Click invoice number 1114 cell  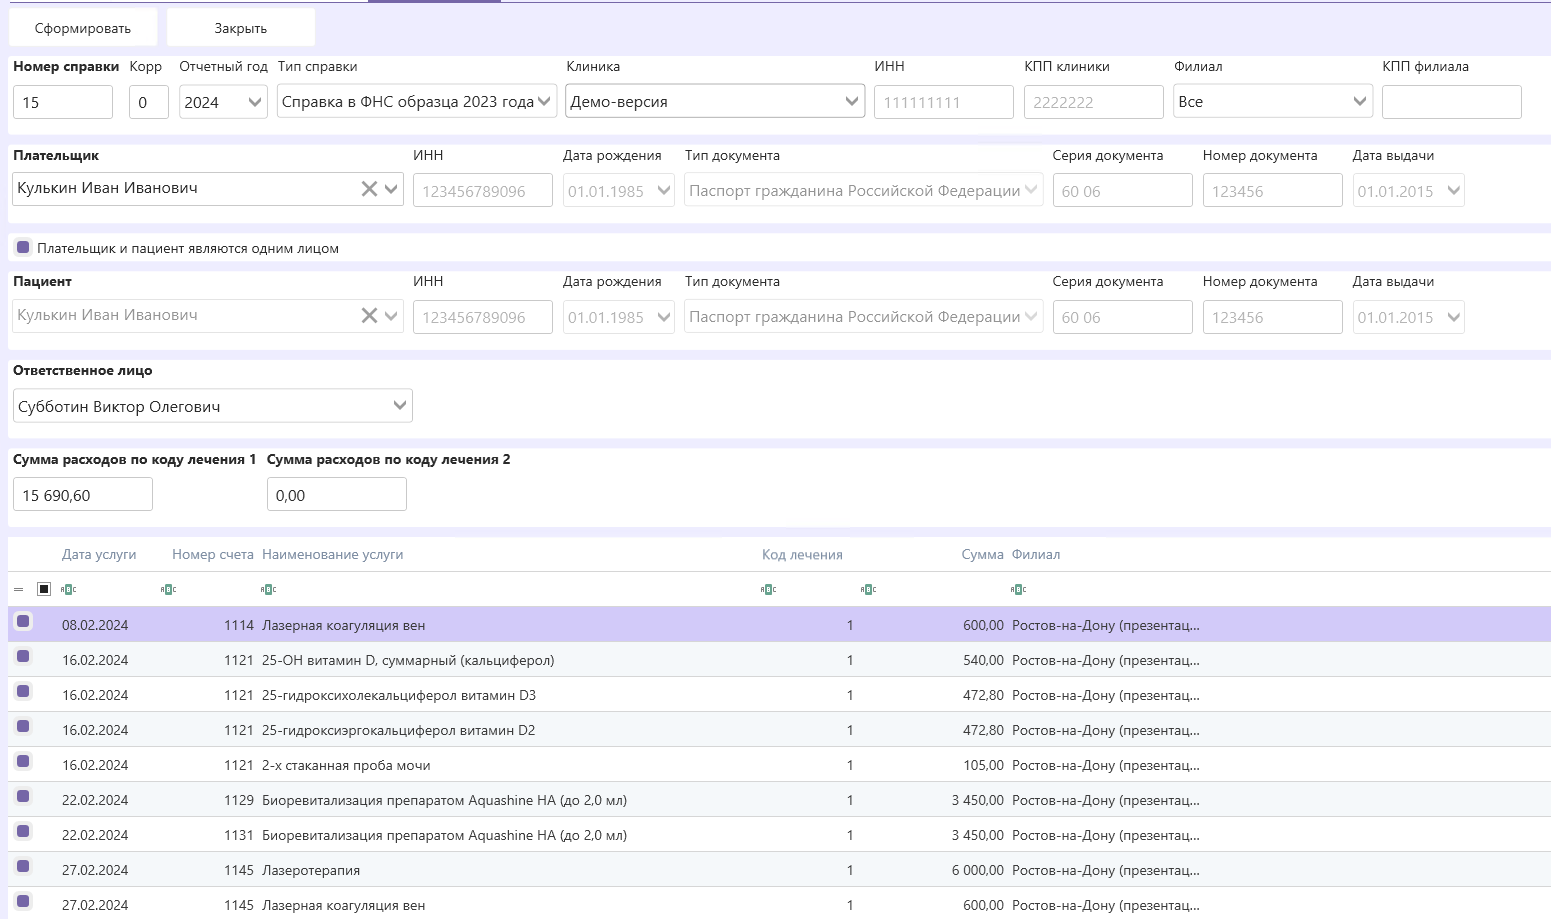(x=239, y=625)
